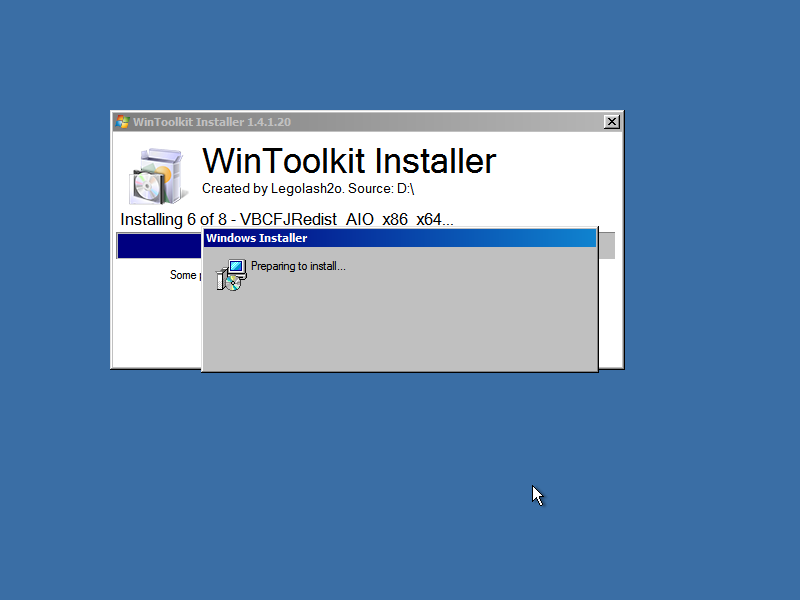Click "Installing 6 of 8" status line
The width and height of the screenshot is (800, 600).
pos(287,219)
